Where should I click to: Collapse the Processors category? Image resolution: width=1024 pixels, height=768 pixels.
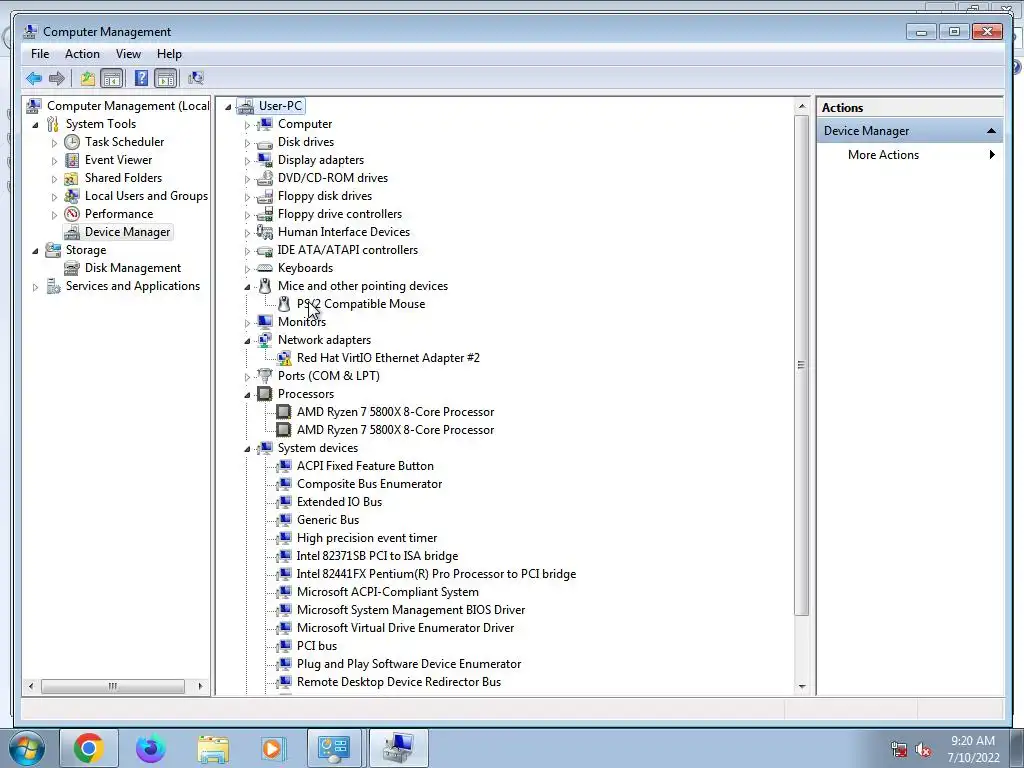(248, 395)
